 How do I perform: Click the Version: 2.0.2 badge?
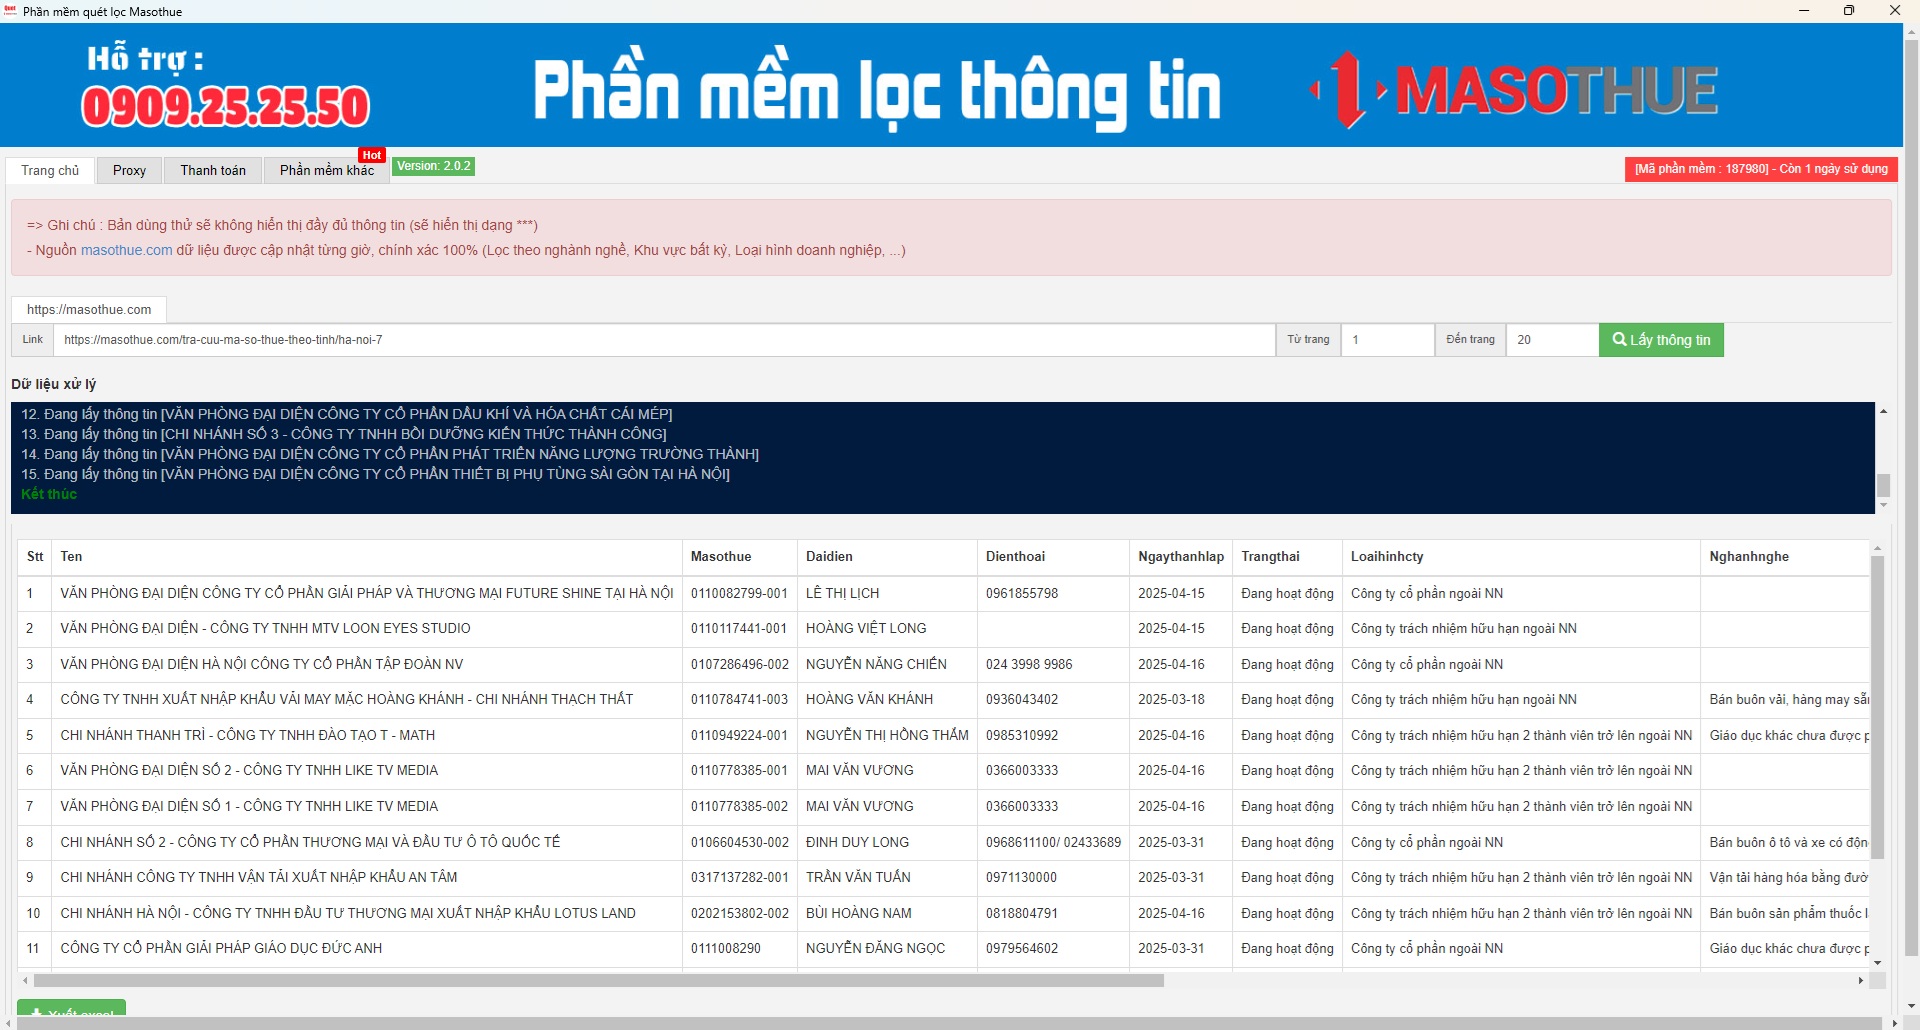coord(434,166)
